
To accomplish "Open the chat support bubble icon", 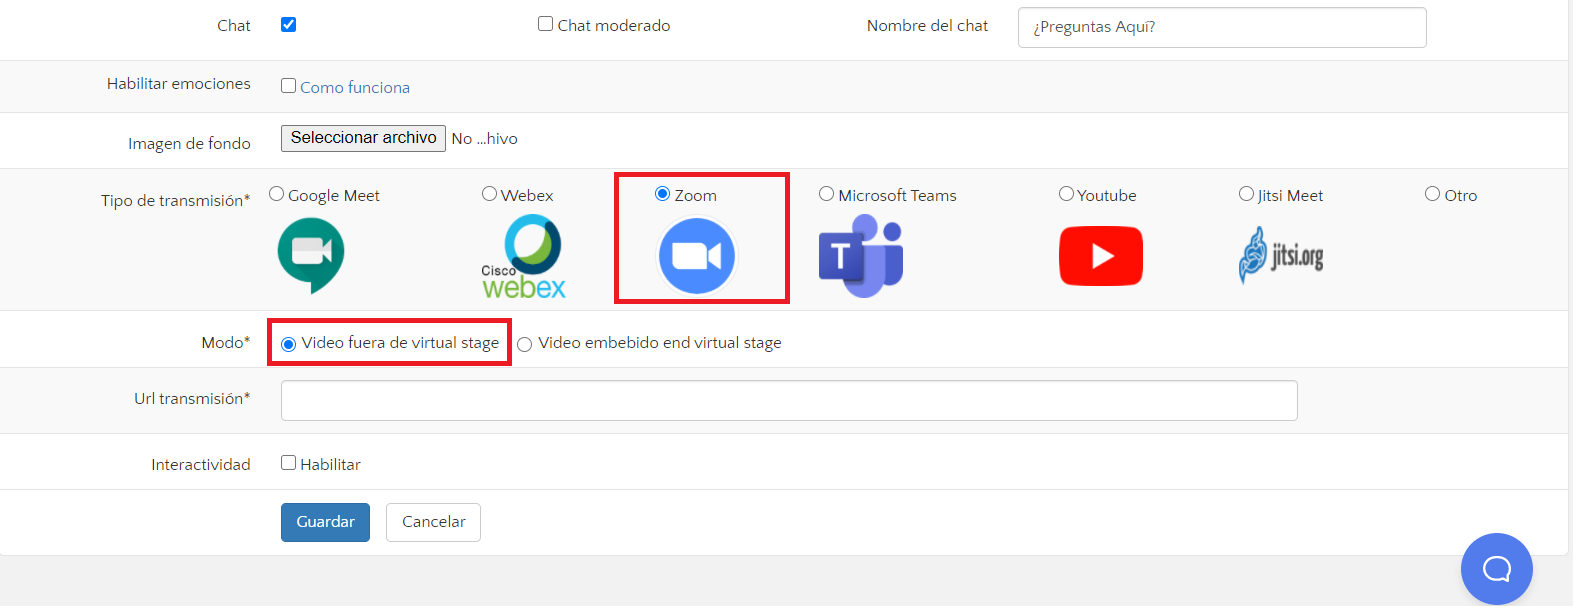I will pyautogui.click(x=1497, y=569).
